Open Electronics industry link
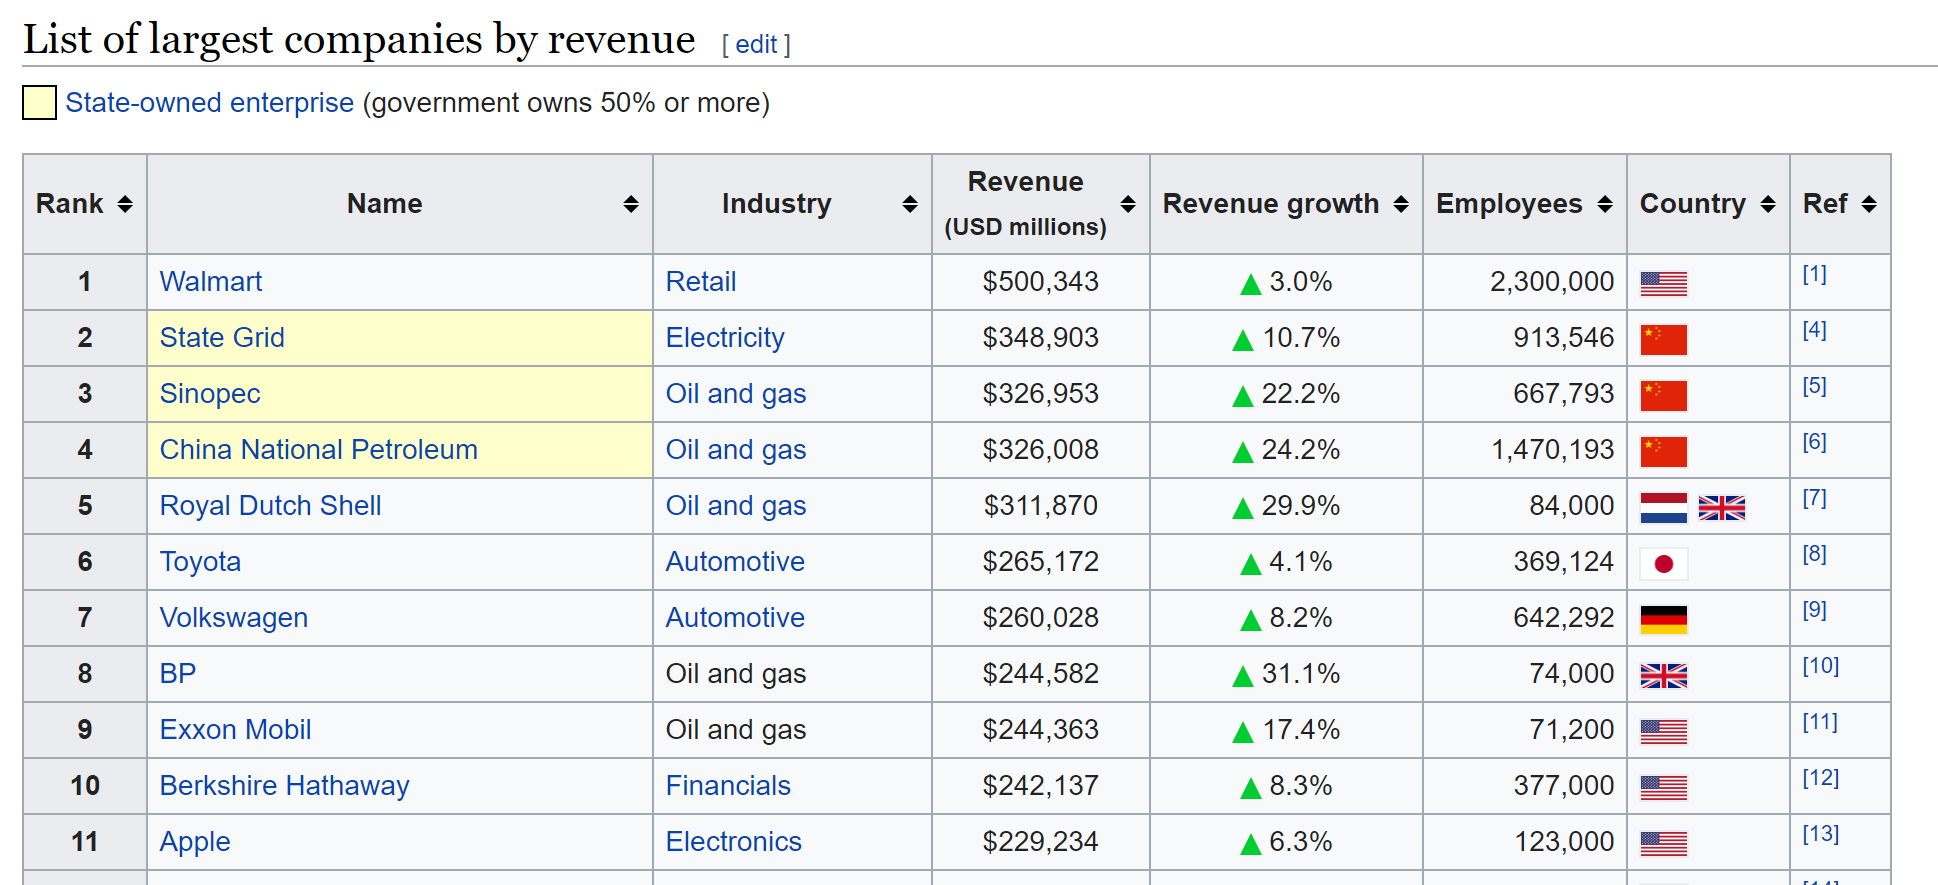Screen dimensions: 1938x885 click(734, 842)
